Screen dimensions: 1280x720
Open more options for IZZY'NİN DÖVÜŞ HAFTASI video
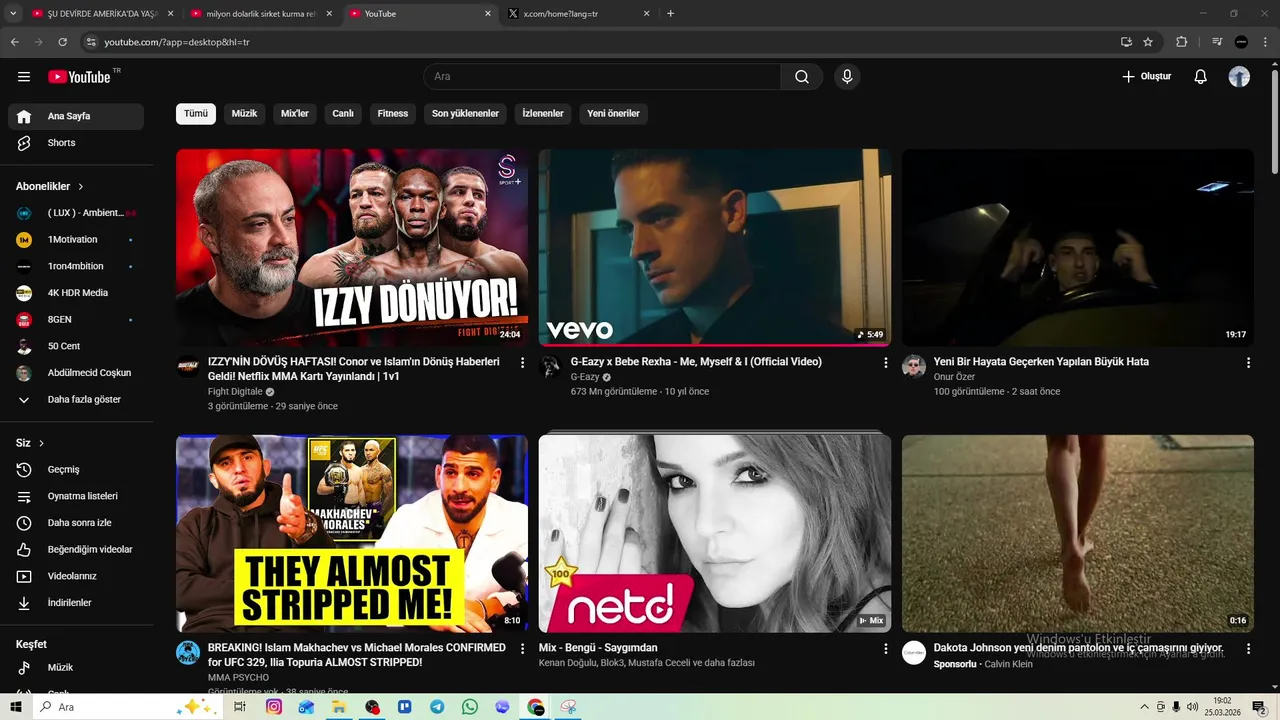522,363
